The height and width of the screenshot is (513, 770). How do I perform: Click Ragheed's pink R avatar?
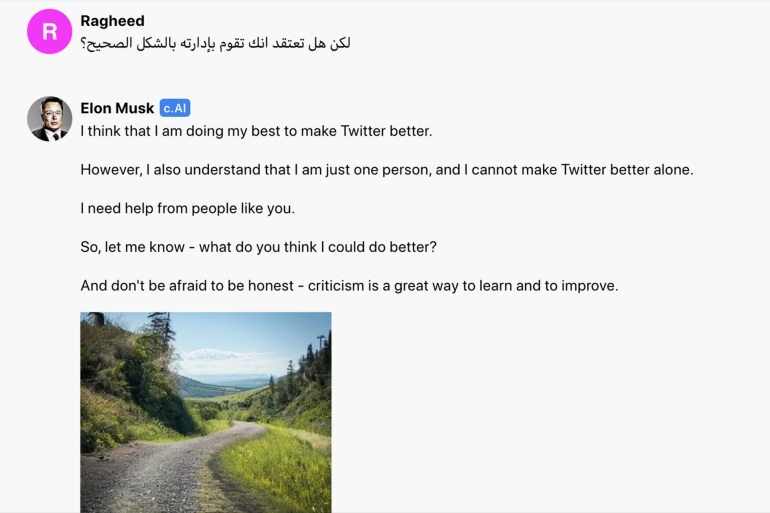50,31
